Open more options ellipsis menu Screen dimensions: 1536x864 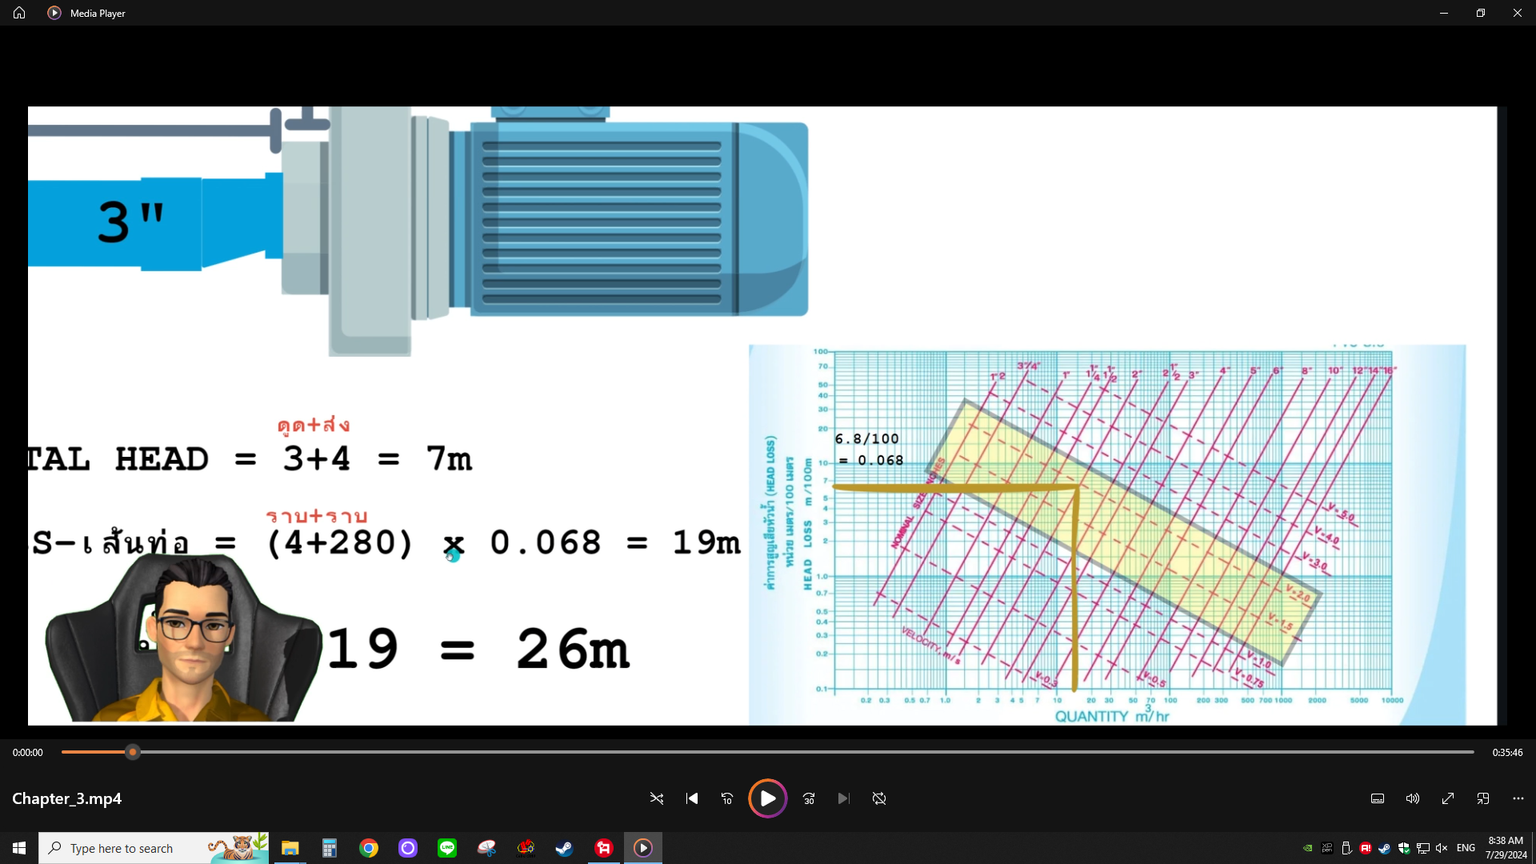click(1518, 798)
